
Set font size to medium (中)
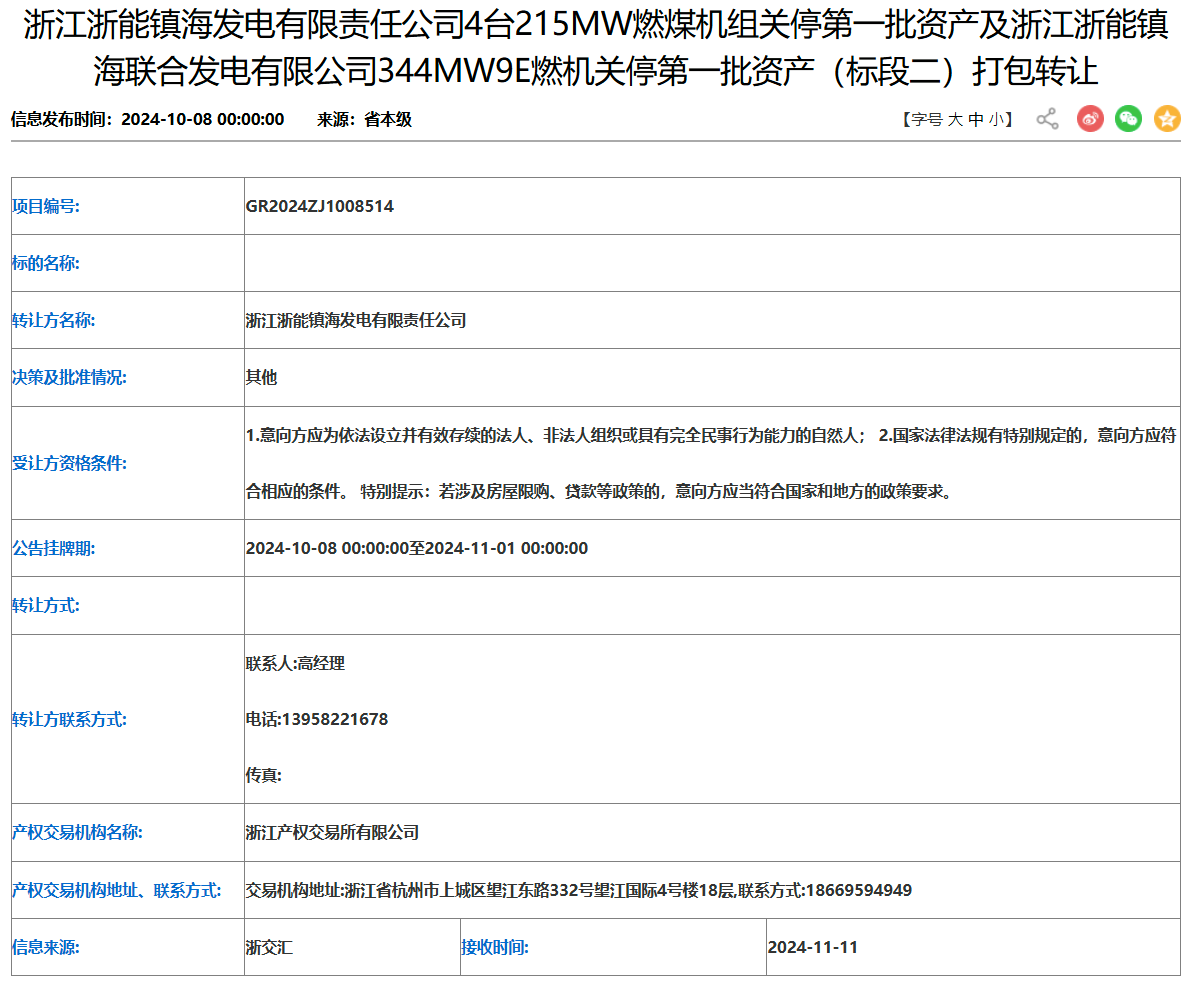coord(976,120)
